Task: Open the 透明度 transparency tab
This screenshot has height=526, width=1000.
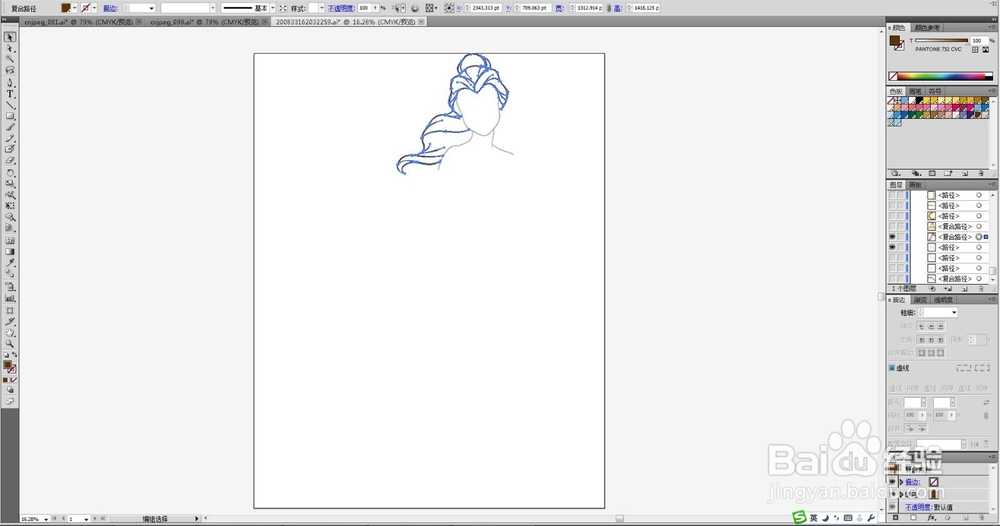Action: [943, 300]
